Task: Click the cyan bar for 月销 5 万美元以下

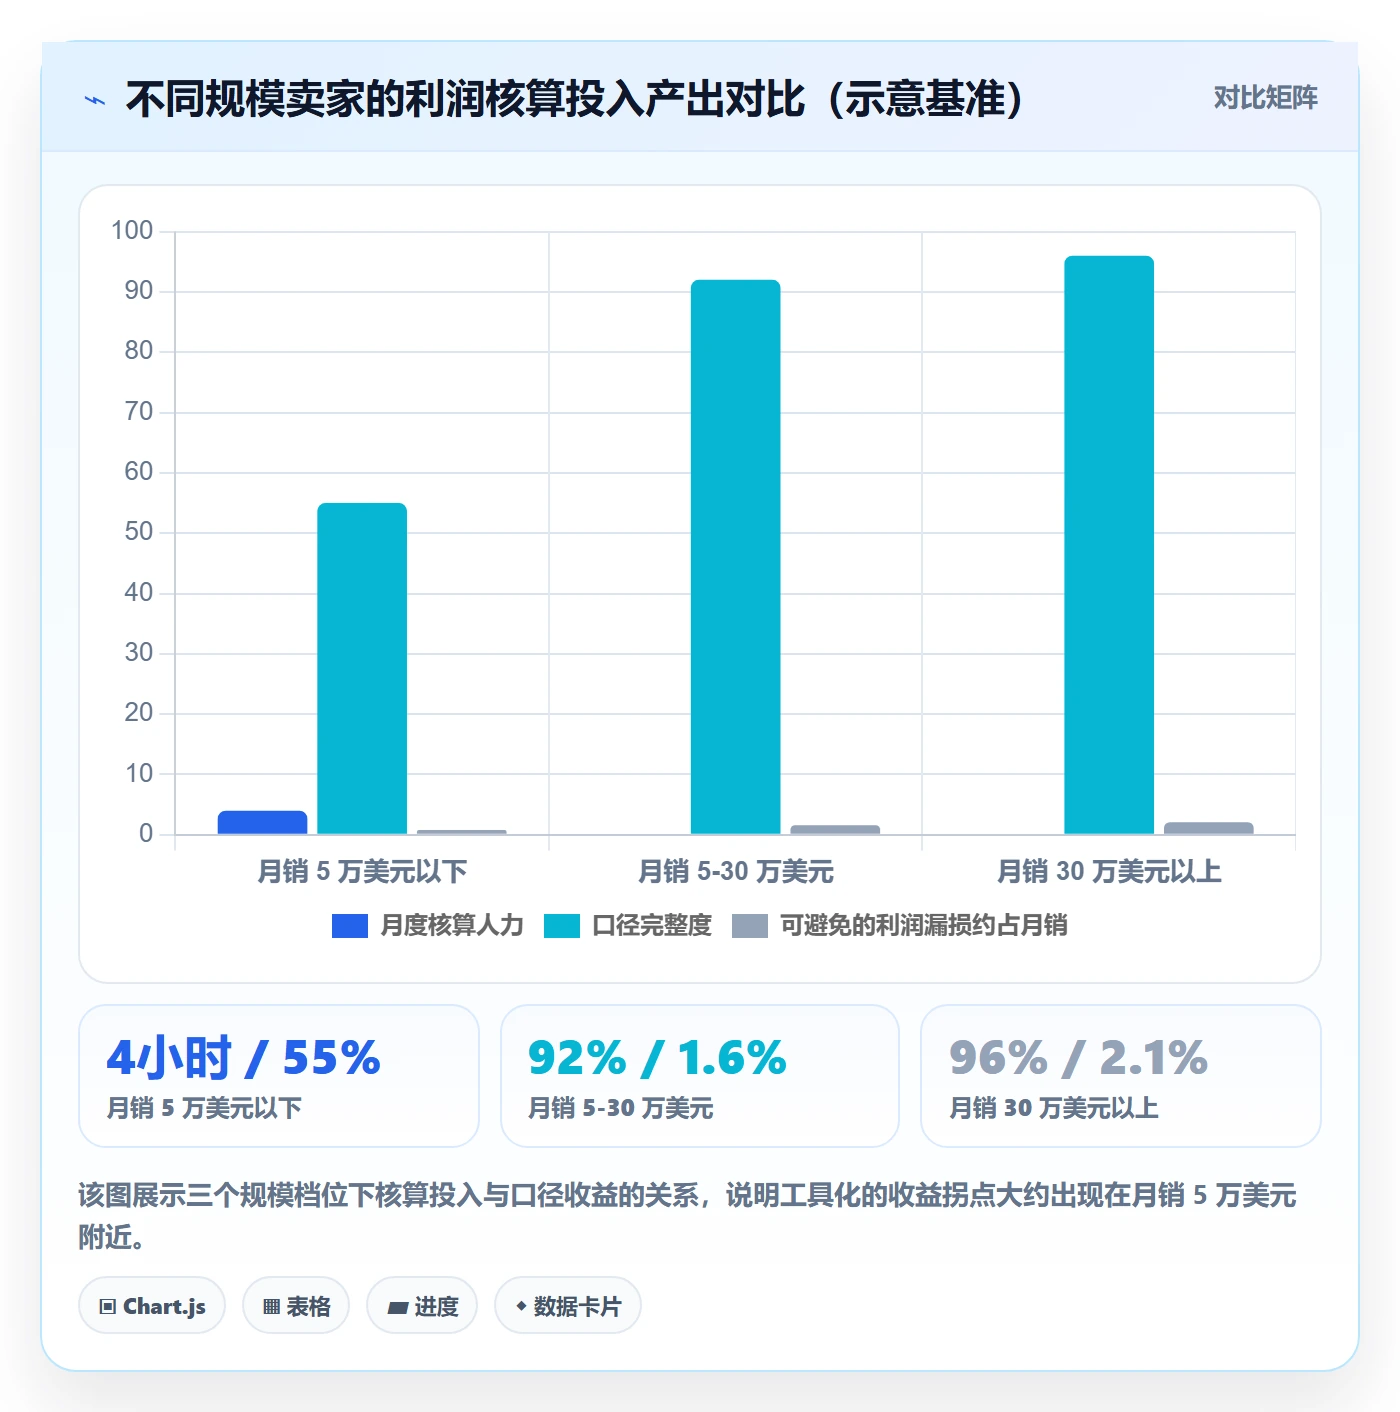Action: click(362, 668)
